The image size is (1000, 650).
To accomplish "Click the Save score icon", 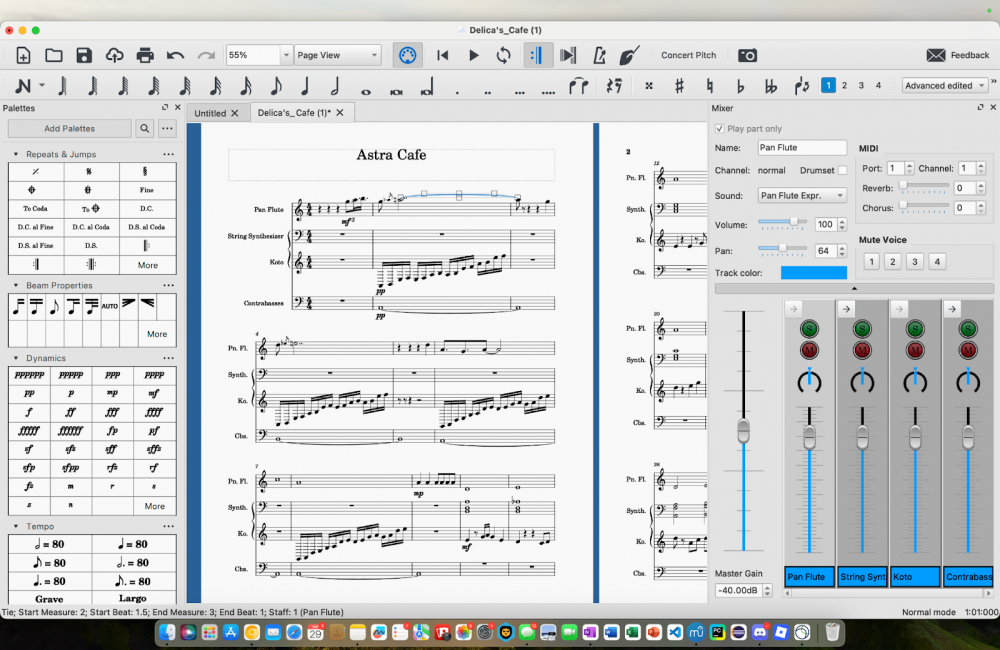I will (84, 55).
